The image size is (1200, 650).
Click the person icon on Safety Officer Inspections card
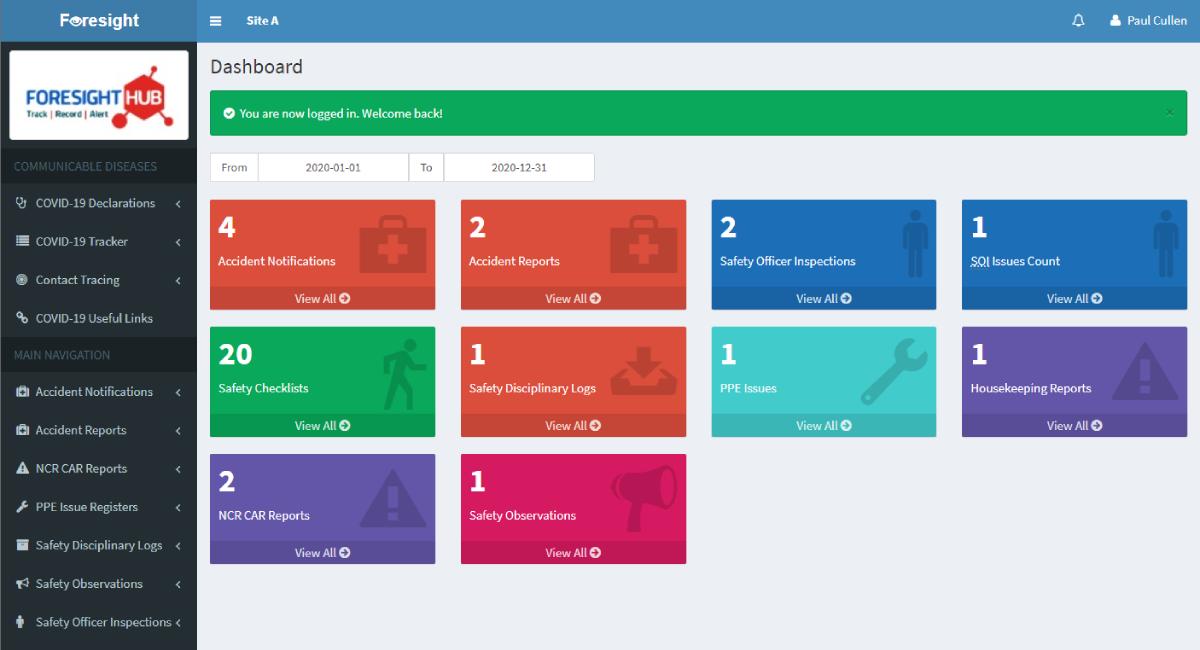tap(915, 242)
